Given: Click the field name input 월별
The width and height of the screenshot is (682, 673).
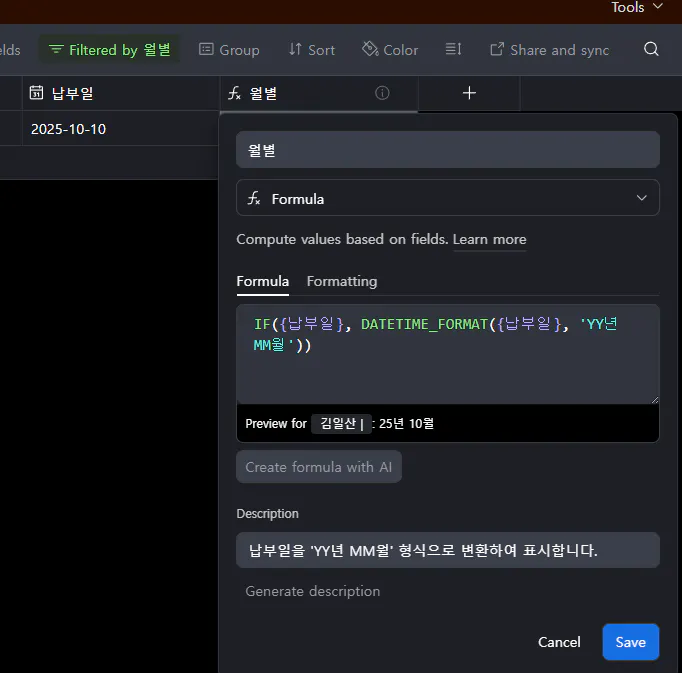Looking at the screenshot, I should pyautogui.click(x=448, y=150).
